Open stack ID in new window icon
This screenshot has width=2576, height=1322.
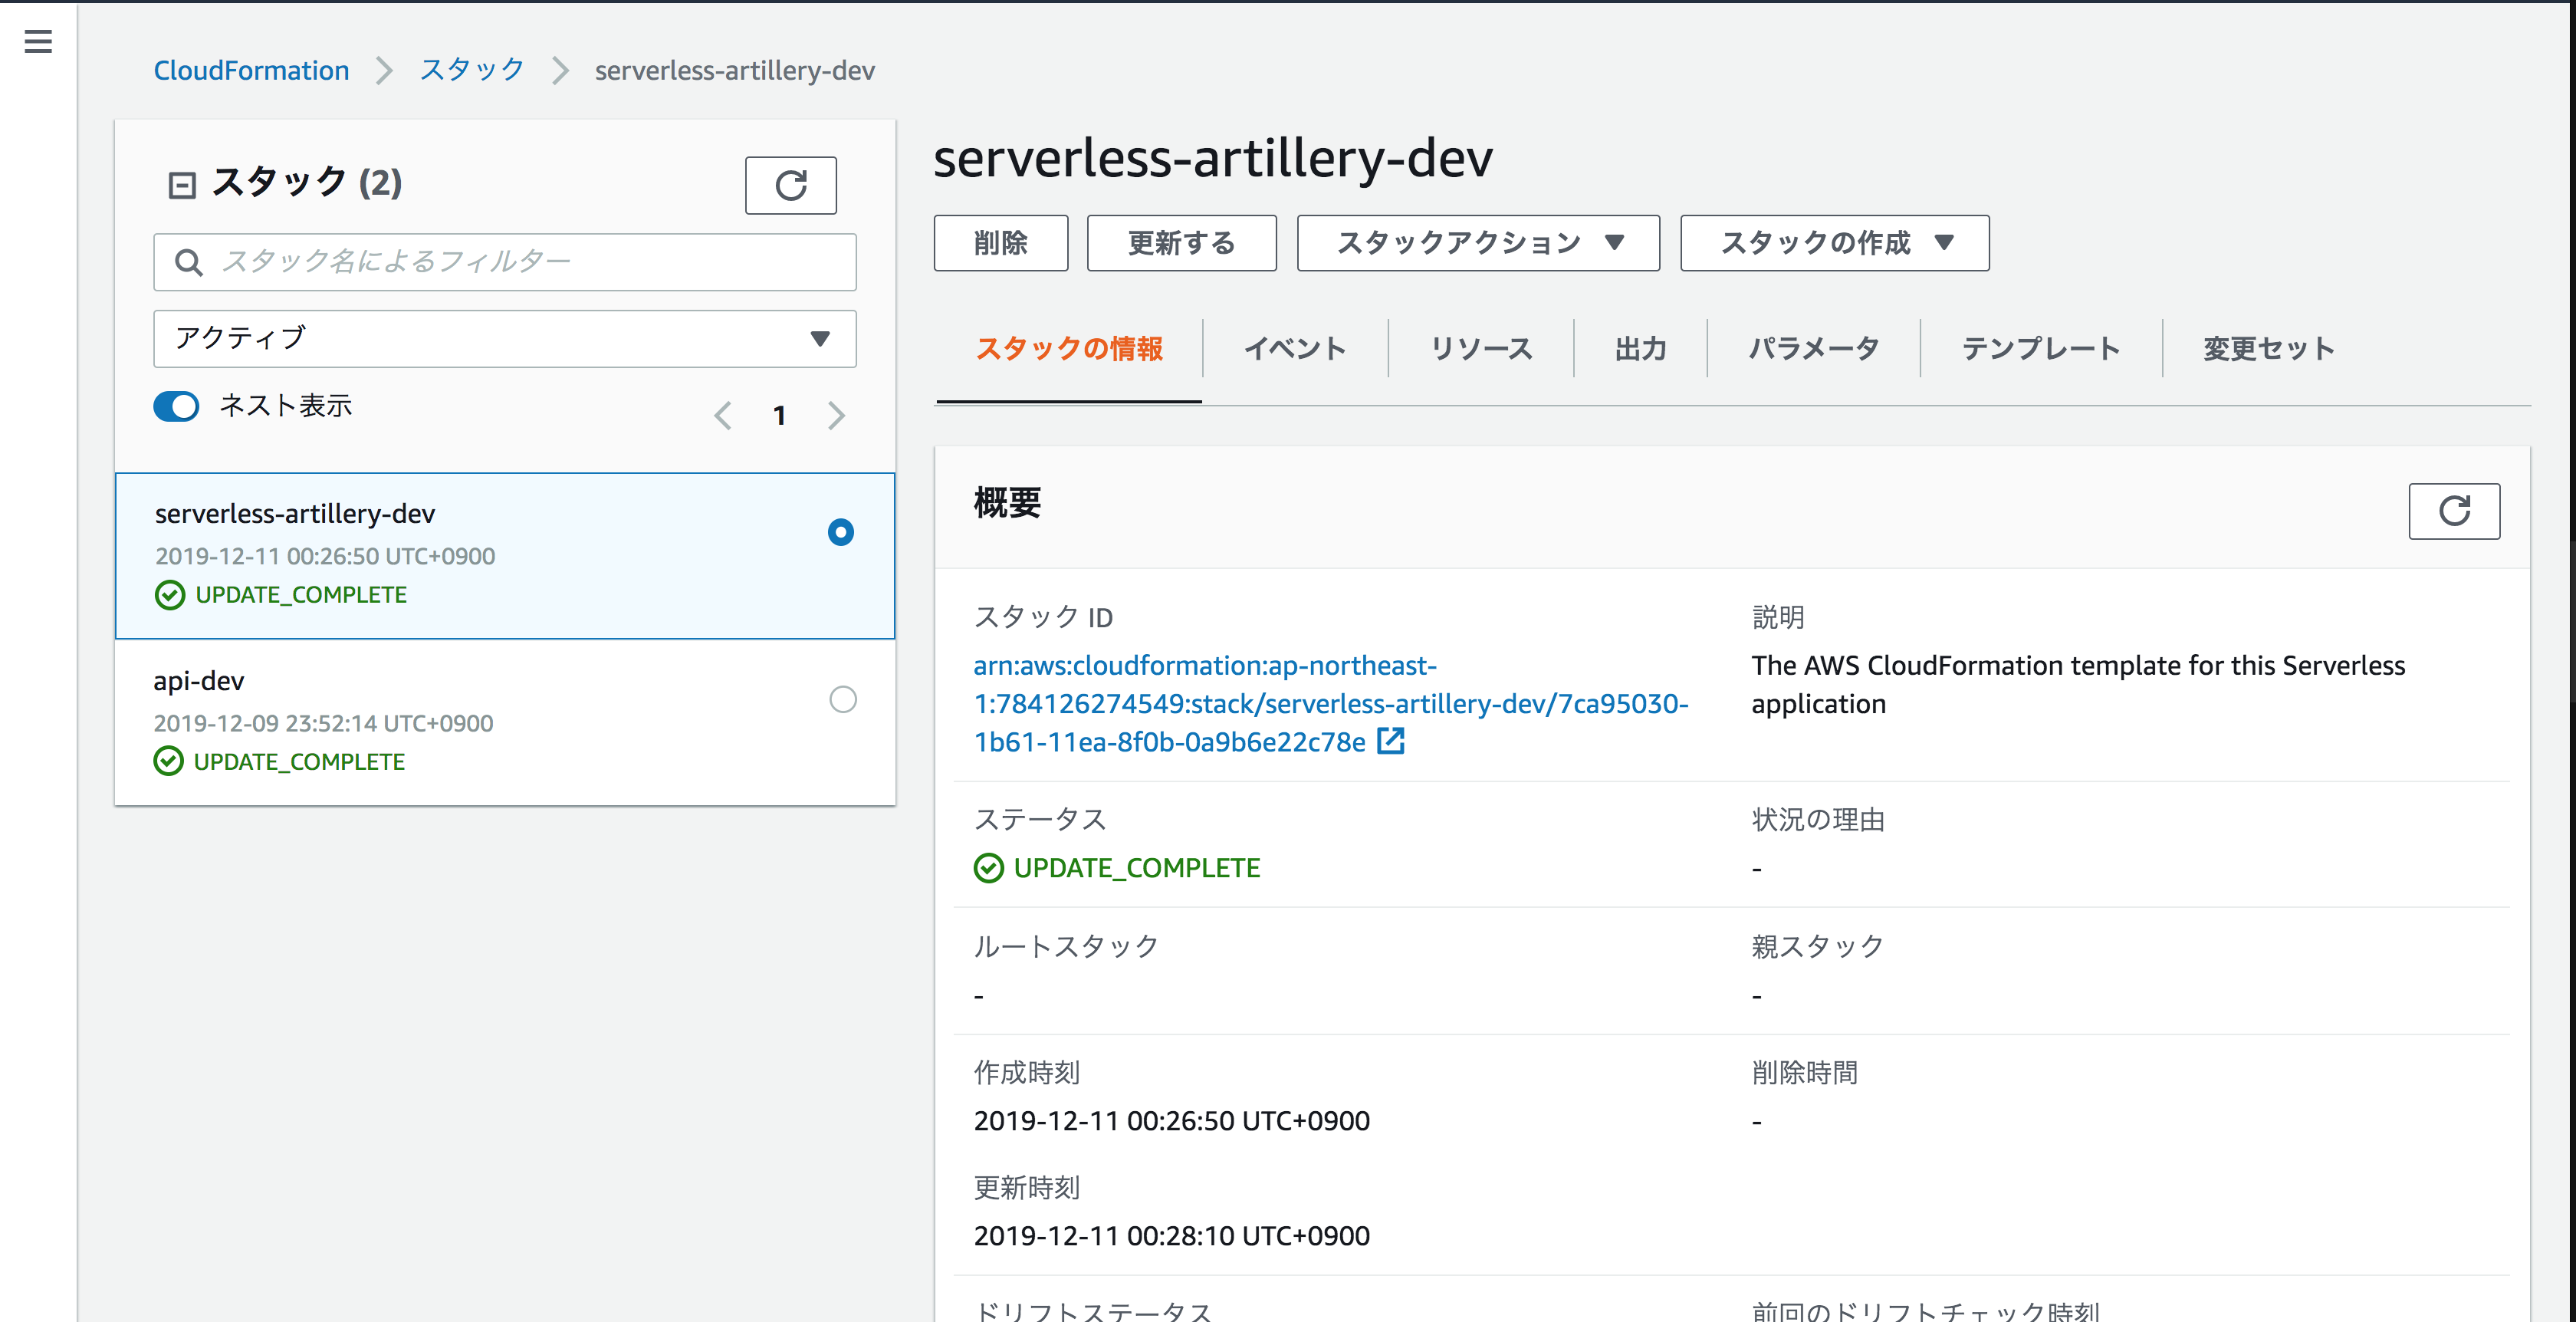tap(1390, 741)
